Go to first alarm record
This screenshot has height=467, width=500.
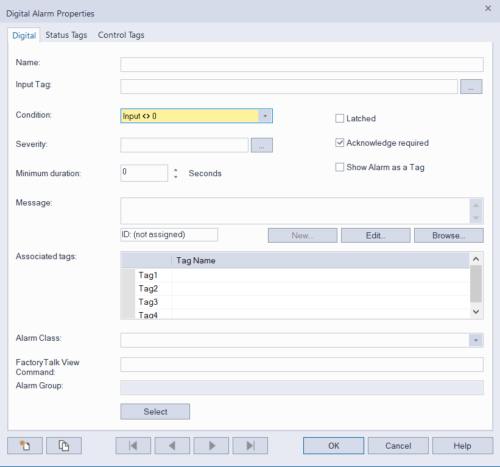[133, 446]
